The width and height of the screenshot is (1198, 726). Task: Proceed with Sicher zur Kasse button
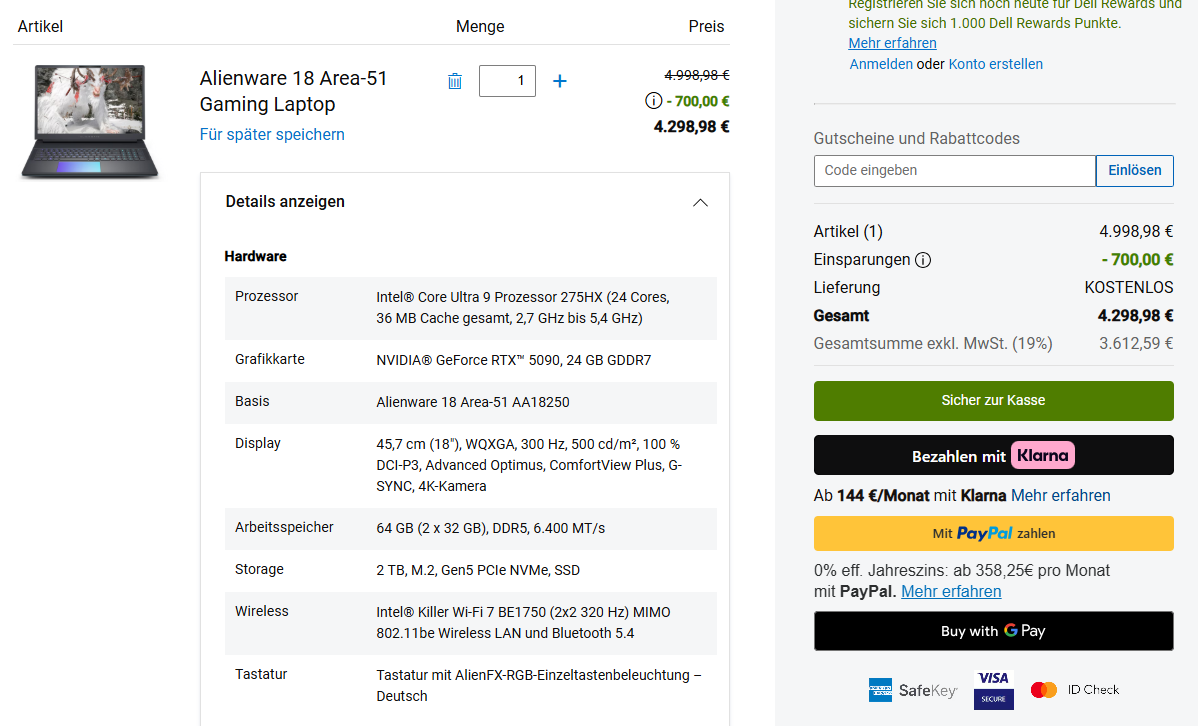click(993, 400)
